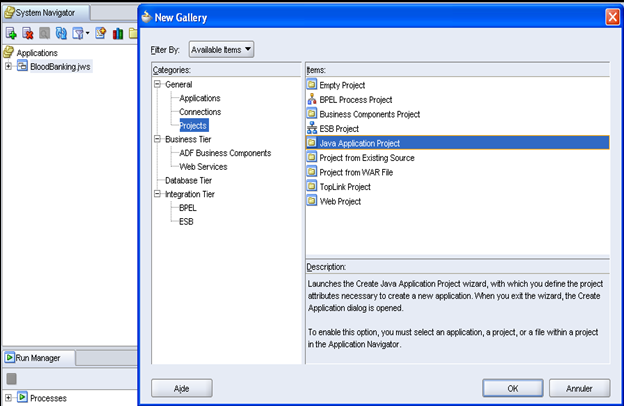Click the stop square in Run Manager
Viewport: 624px width, 406px height.
pyautogui.click(x=12, y=379)
